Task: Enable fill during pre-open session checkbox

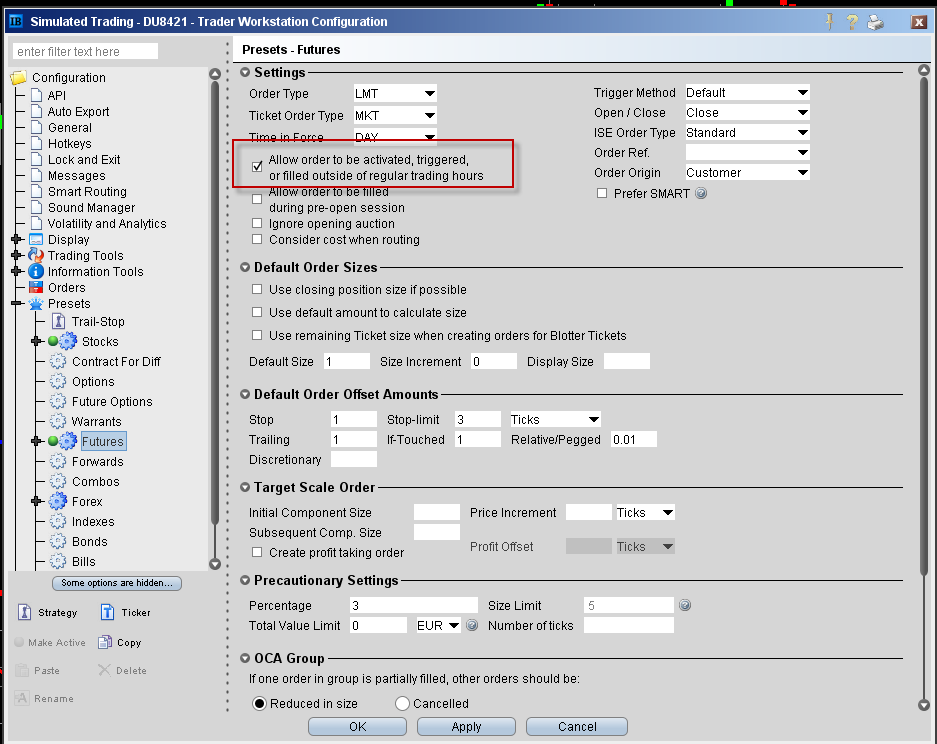Action: pos(257,199)
